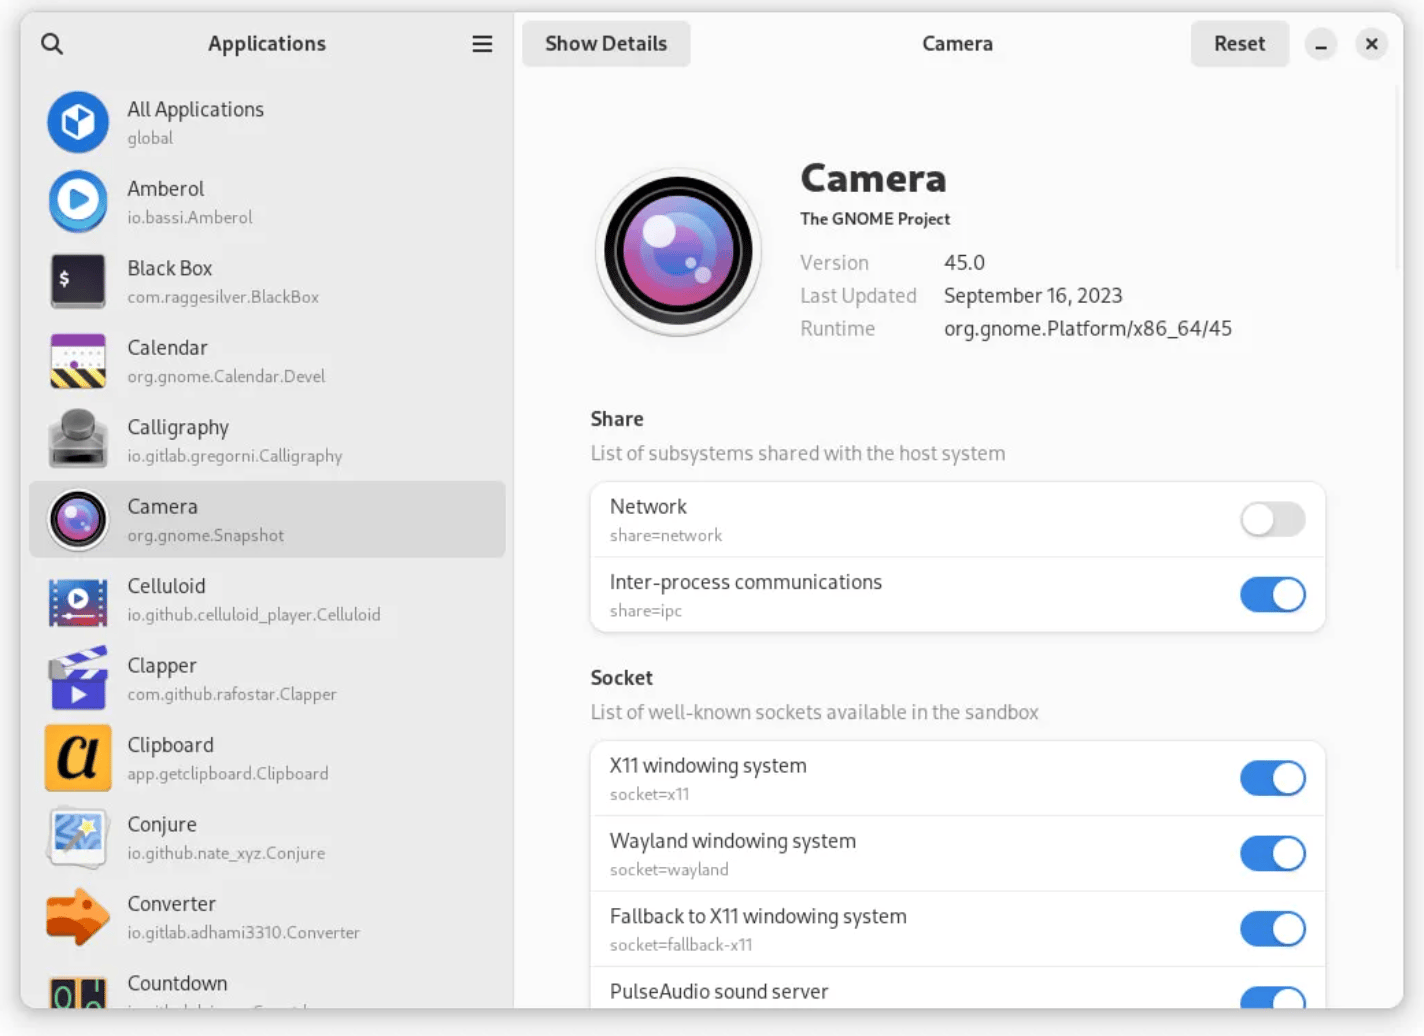Image resolution: width=1424 pixels, height=1036 pixels.
Task: Select the Clapper app icon
Action: (x=78, y=678)
